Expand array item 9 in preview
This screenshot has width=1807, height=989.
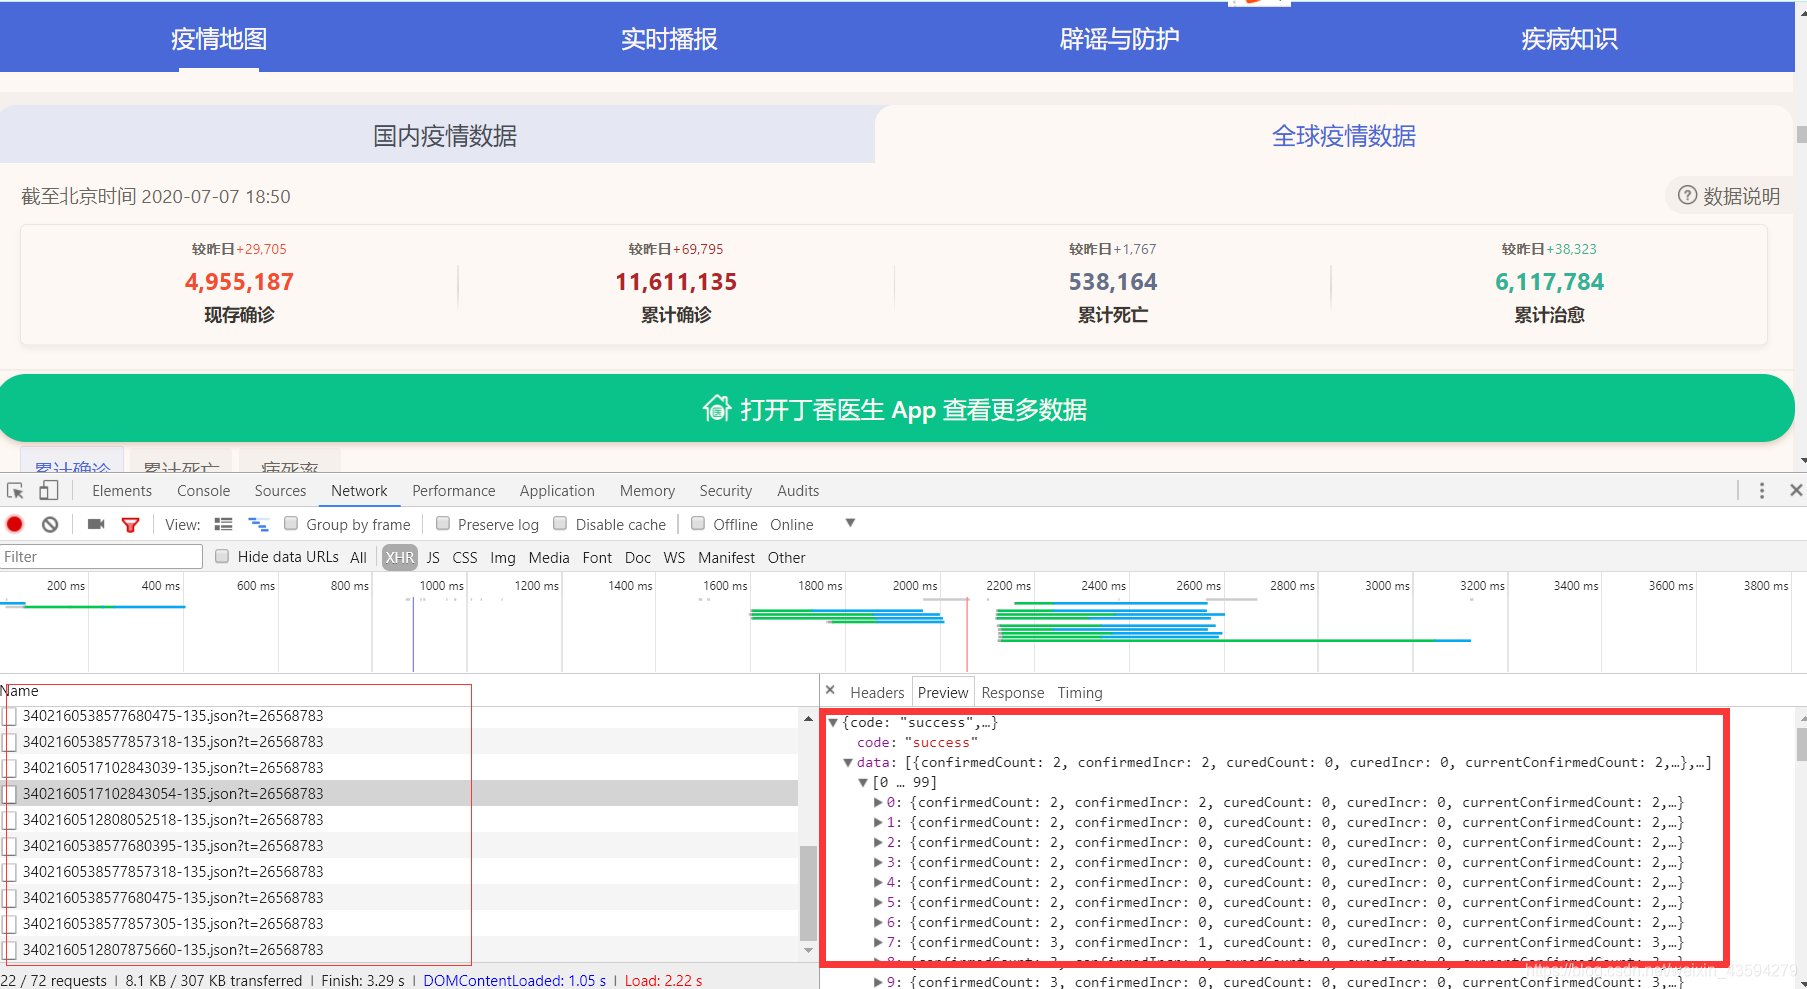click(878, 982)
